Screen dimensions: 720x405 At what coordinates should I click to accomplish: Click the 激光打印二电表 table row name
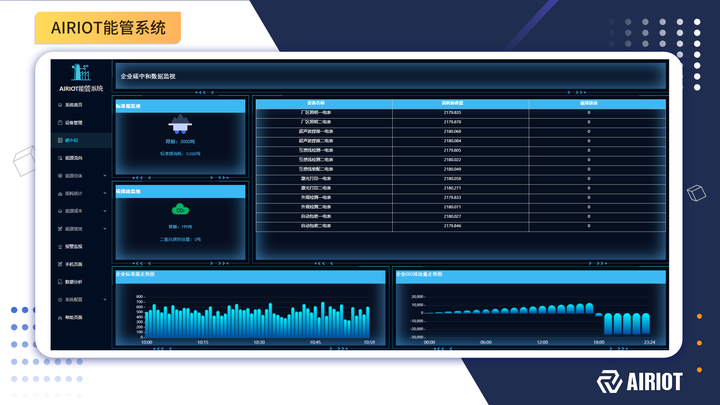pyautogui.click(x=316, y=188)
